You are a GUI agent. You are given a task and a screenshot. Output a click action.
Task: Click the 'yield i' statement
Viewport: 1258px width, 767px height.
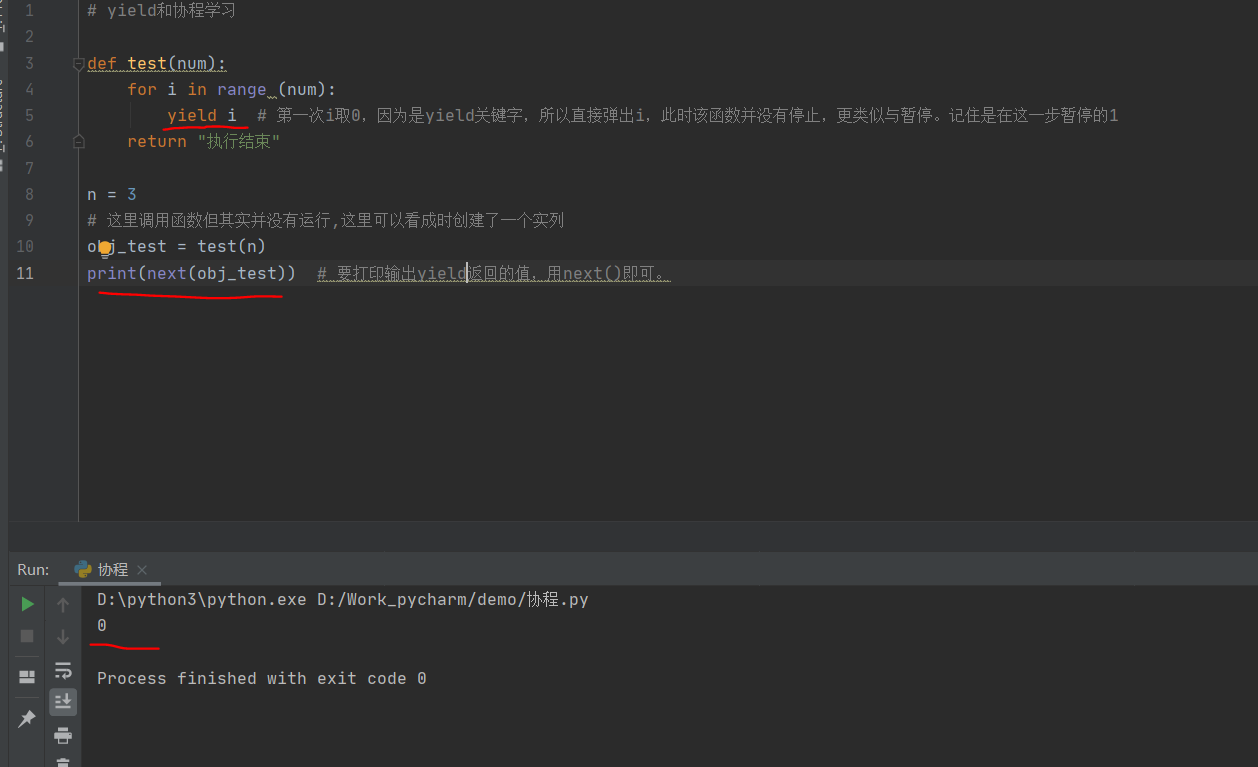pyautogui.click(x=202, y=115)
